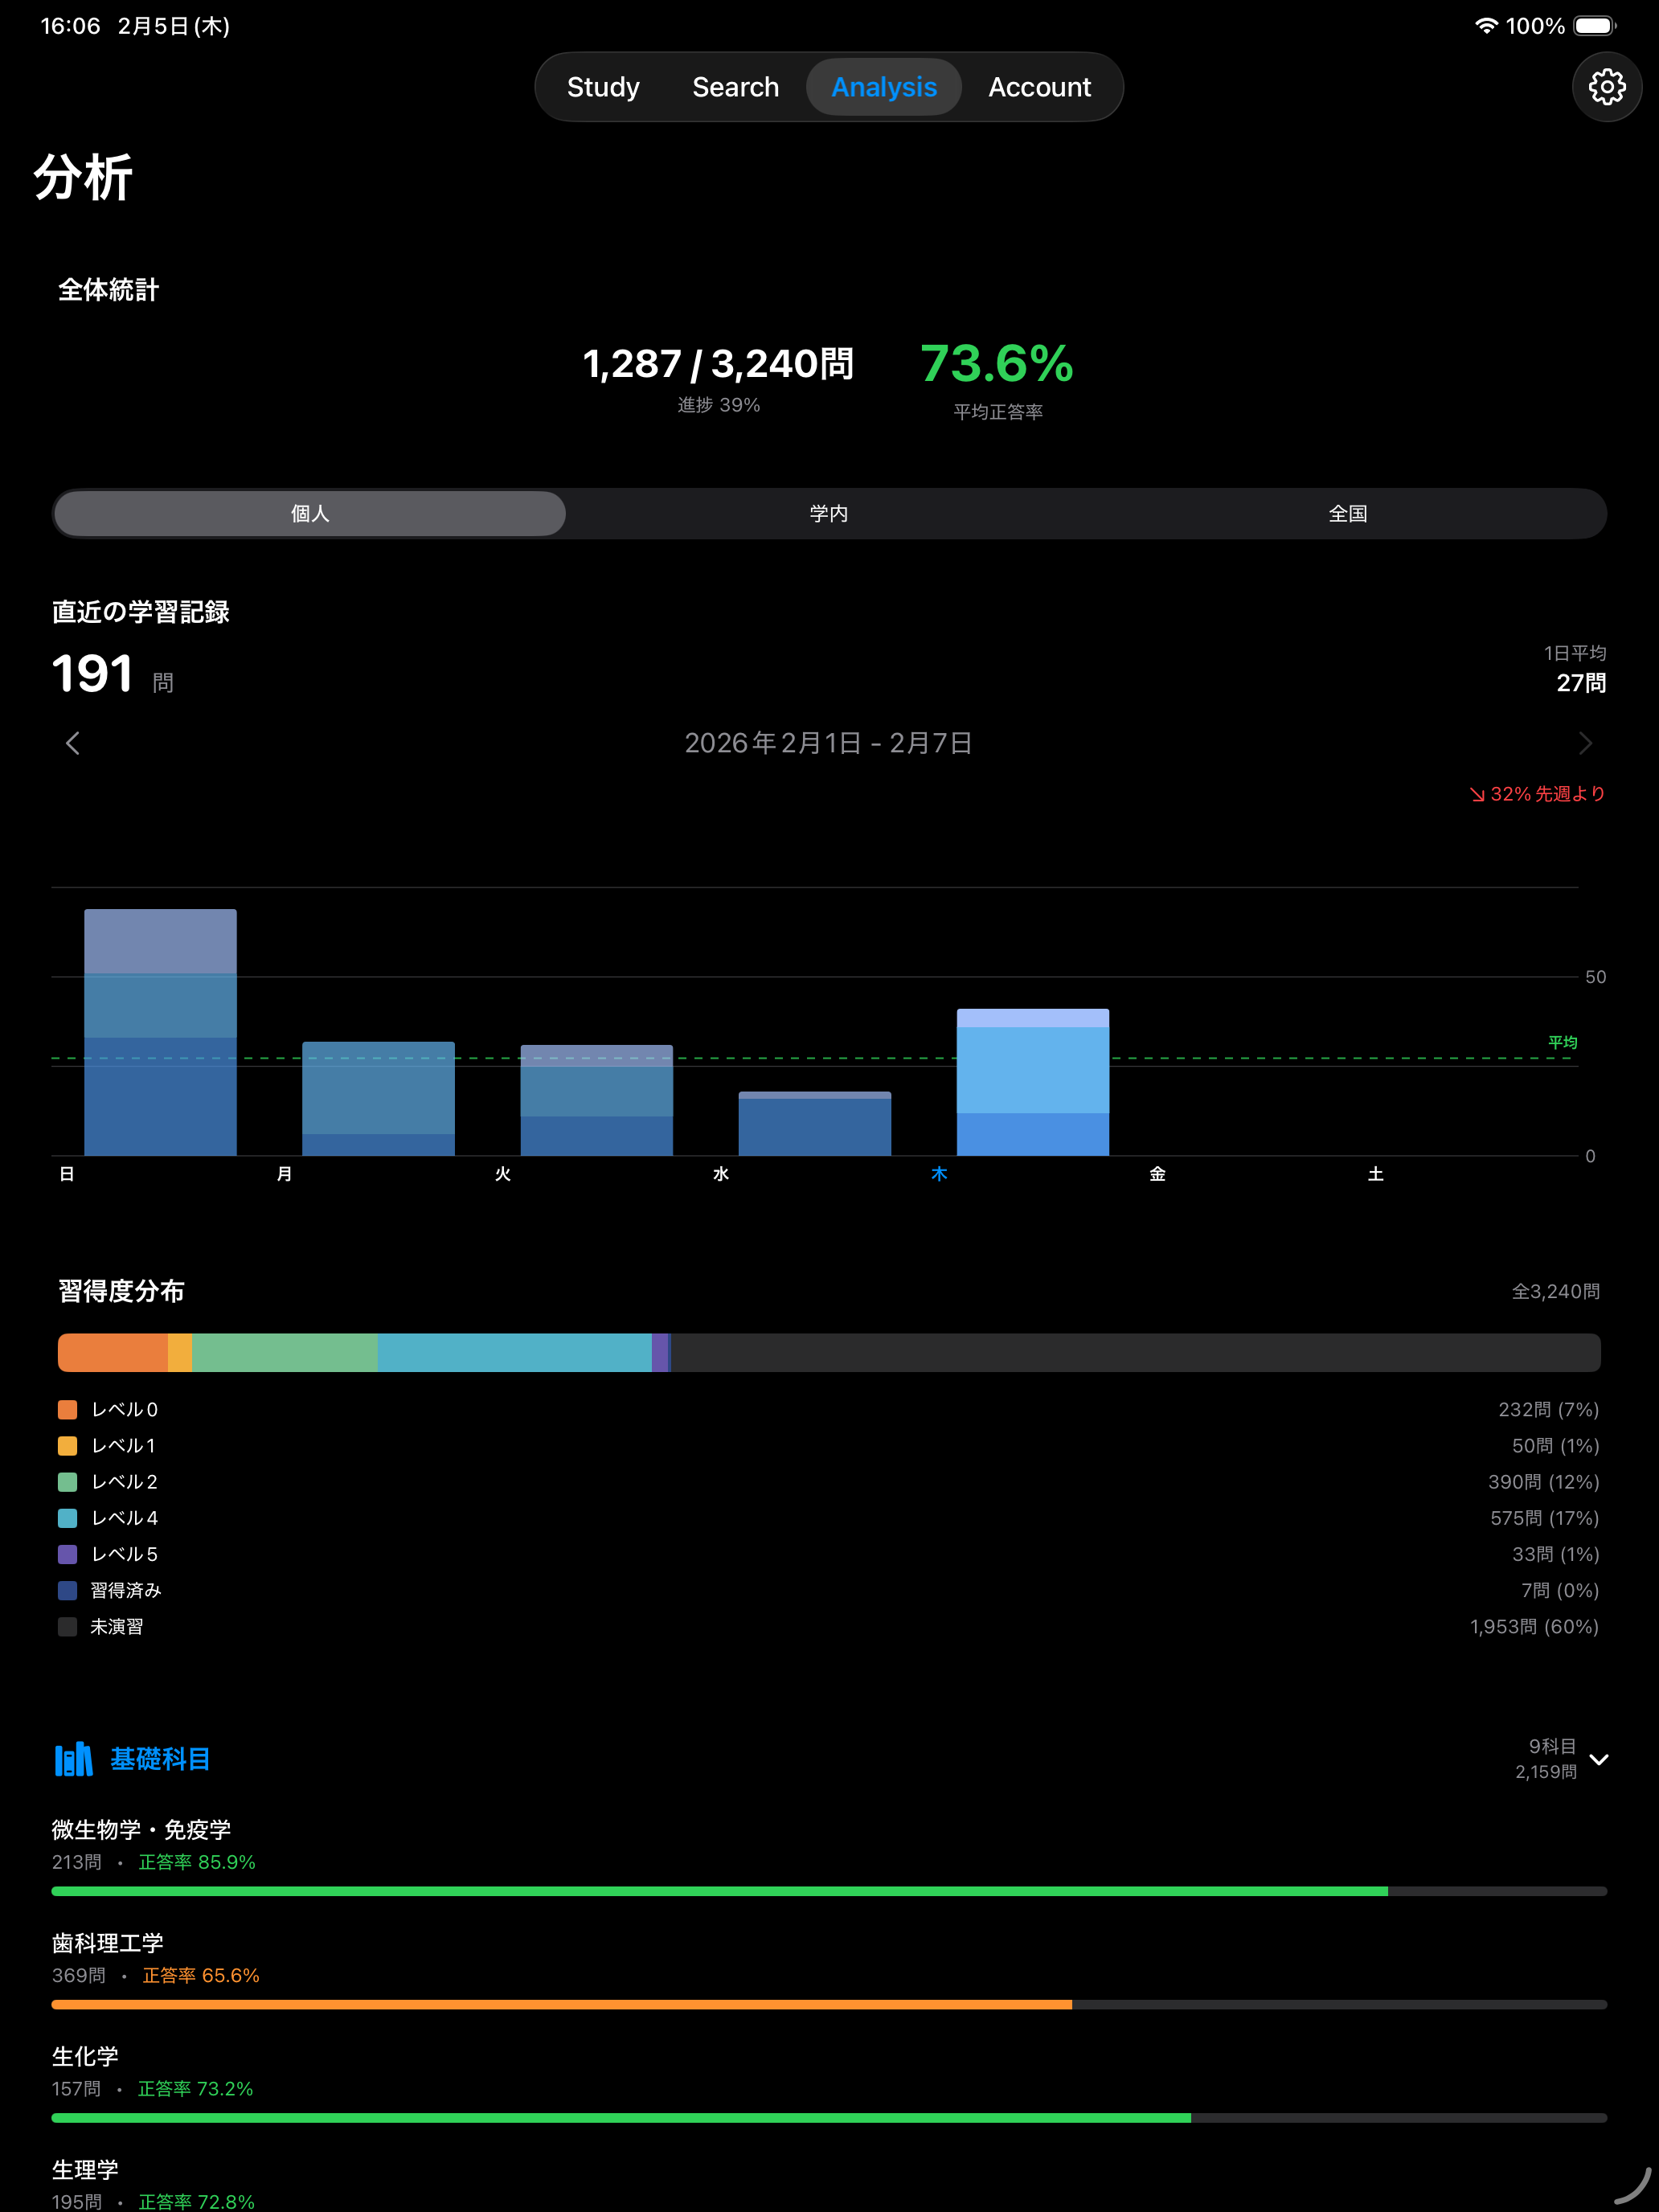This screenshot has height=2212, width=1659.
Task: Open the Study tab
Action: coord(603,87)
